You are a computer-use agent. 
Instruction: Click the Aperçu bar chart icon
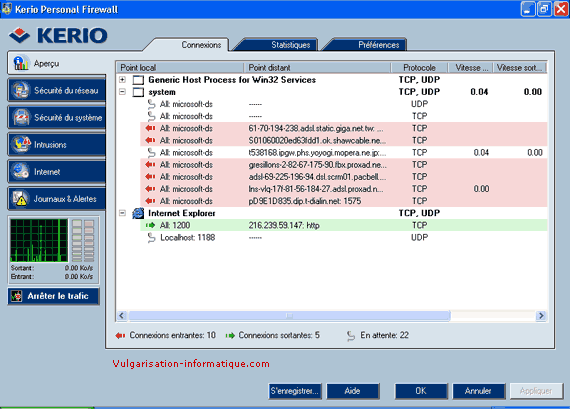pyautogui.click(x=21, y=63)
